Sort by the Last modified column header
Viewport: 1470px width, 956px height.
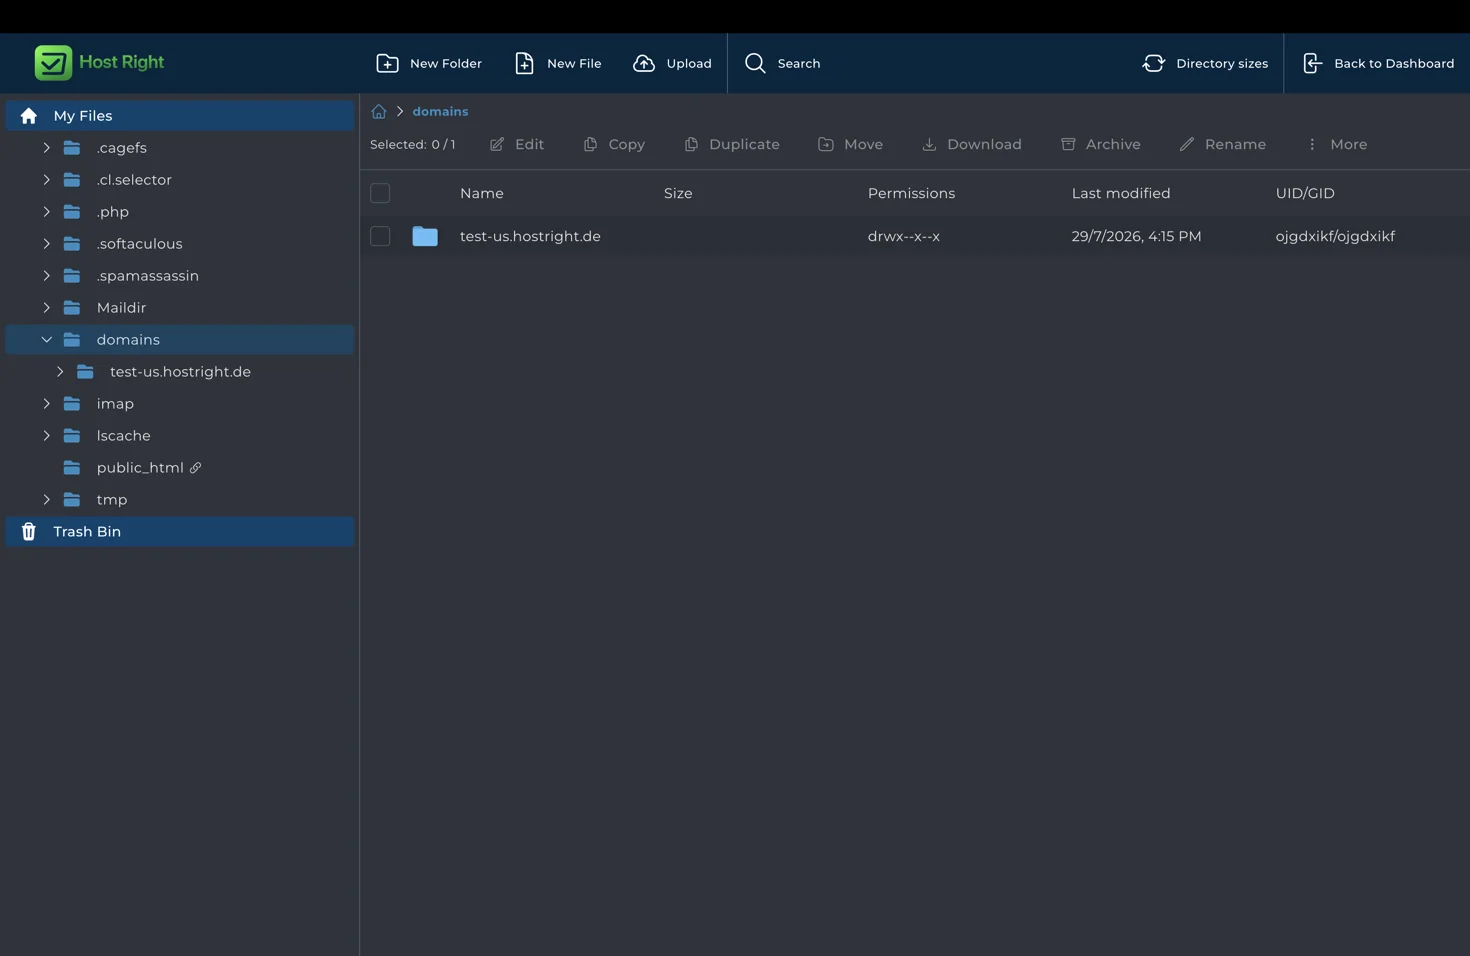click(1121, 193)
